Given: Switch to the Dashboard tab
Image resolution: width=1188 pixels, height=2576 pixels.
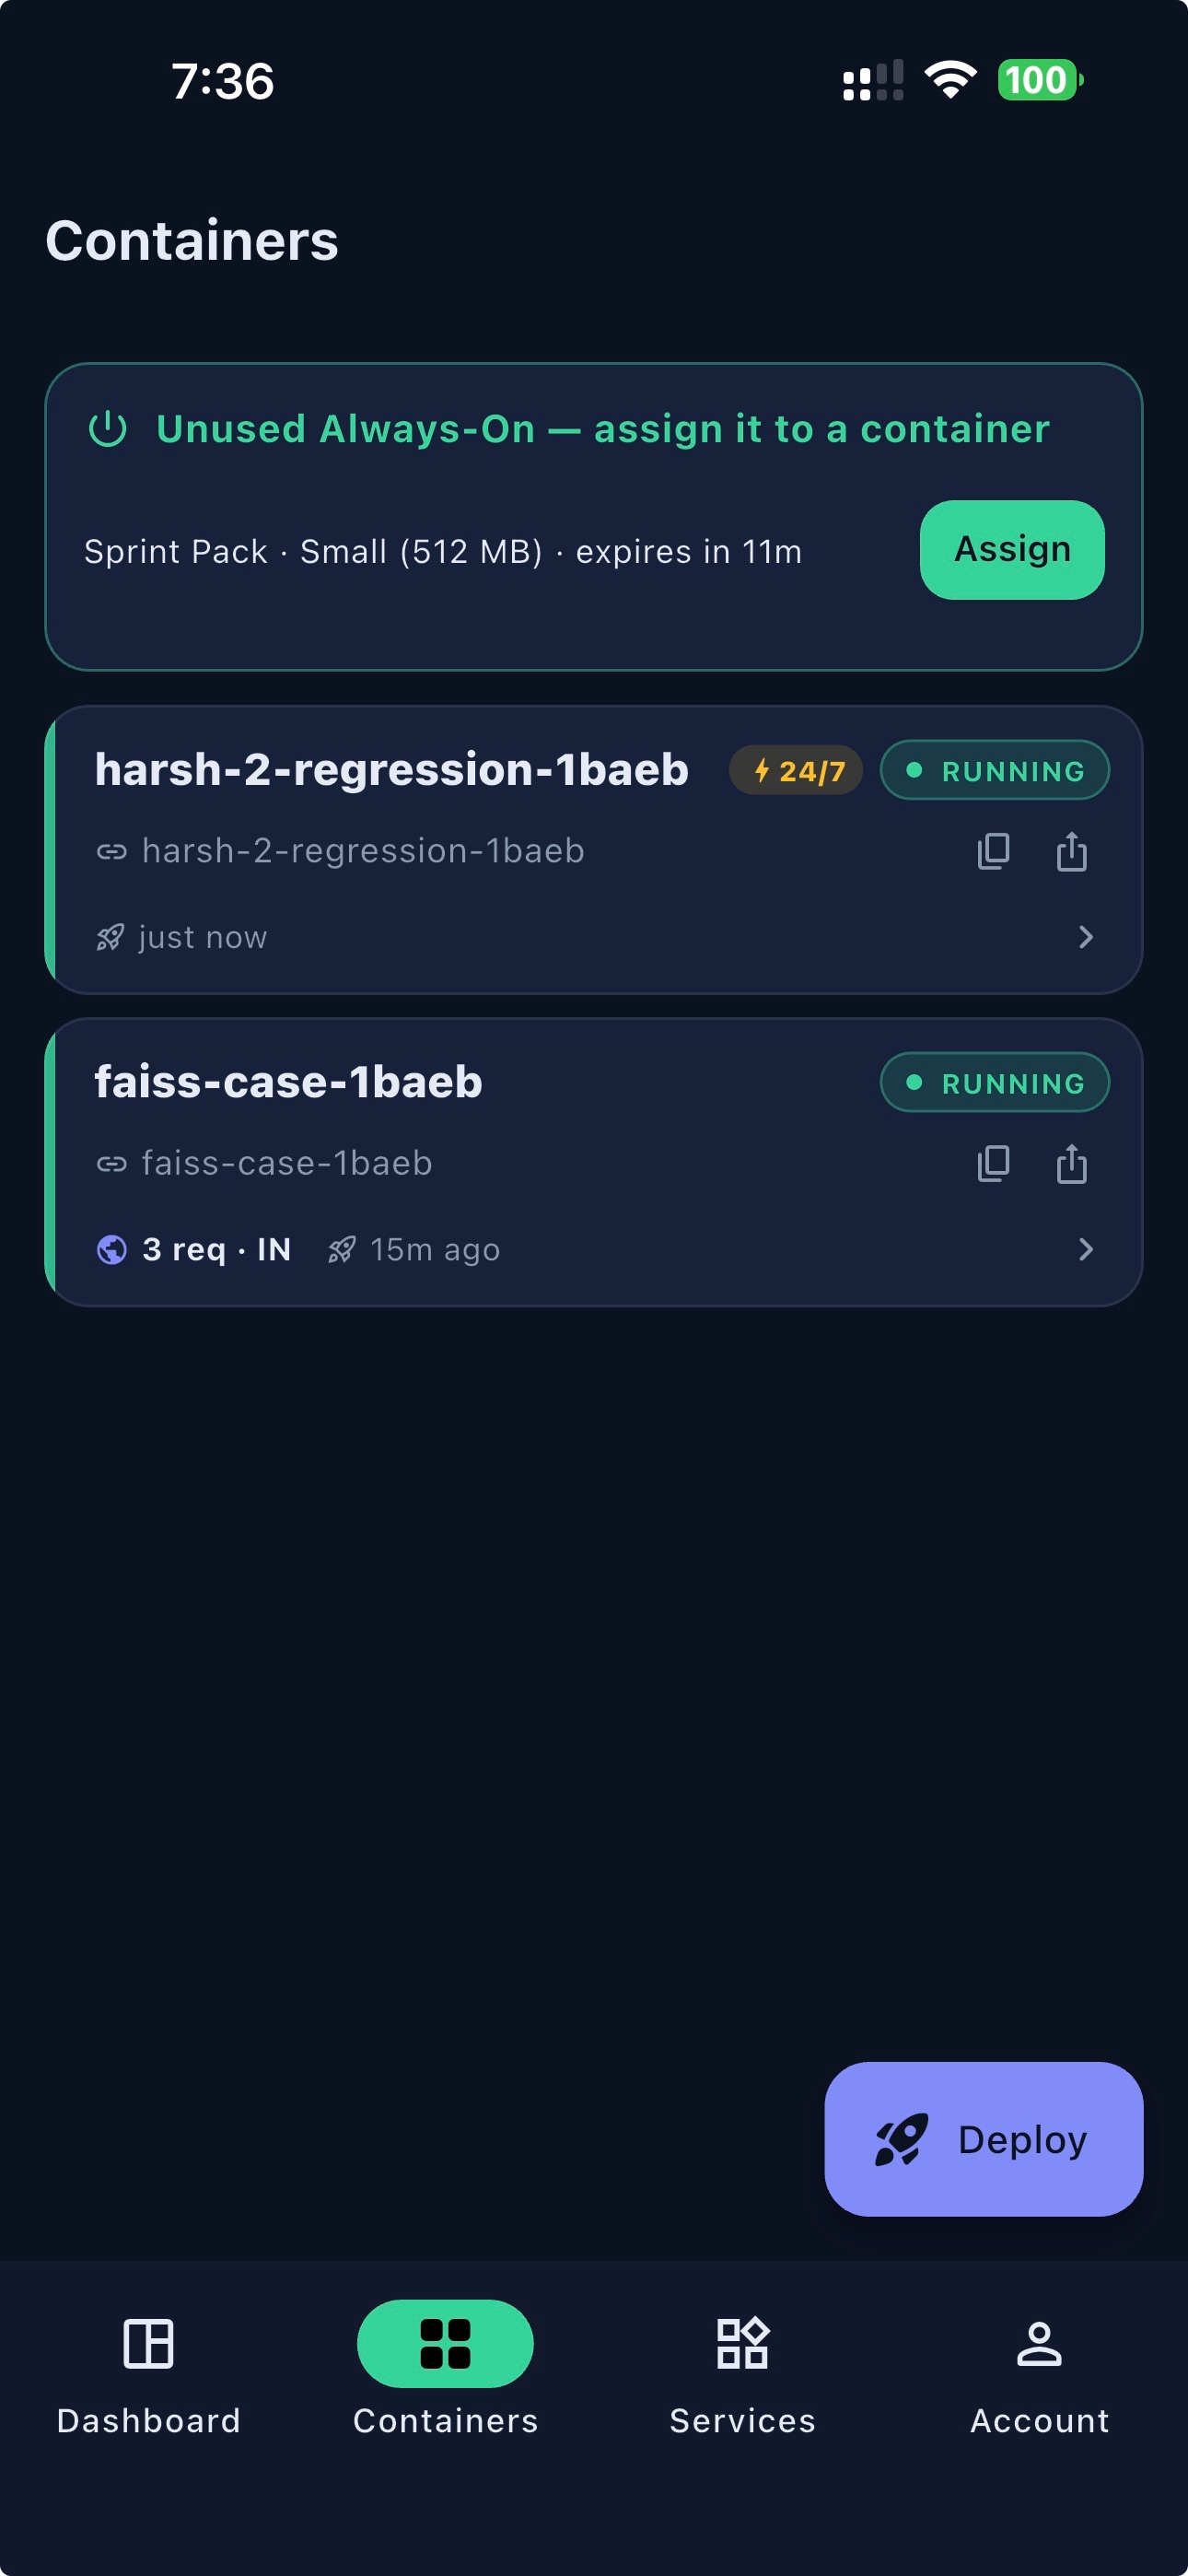Looking at the screenshot, I should [x=148, y=2375].
